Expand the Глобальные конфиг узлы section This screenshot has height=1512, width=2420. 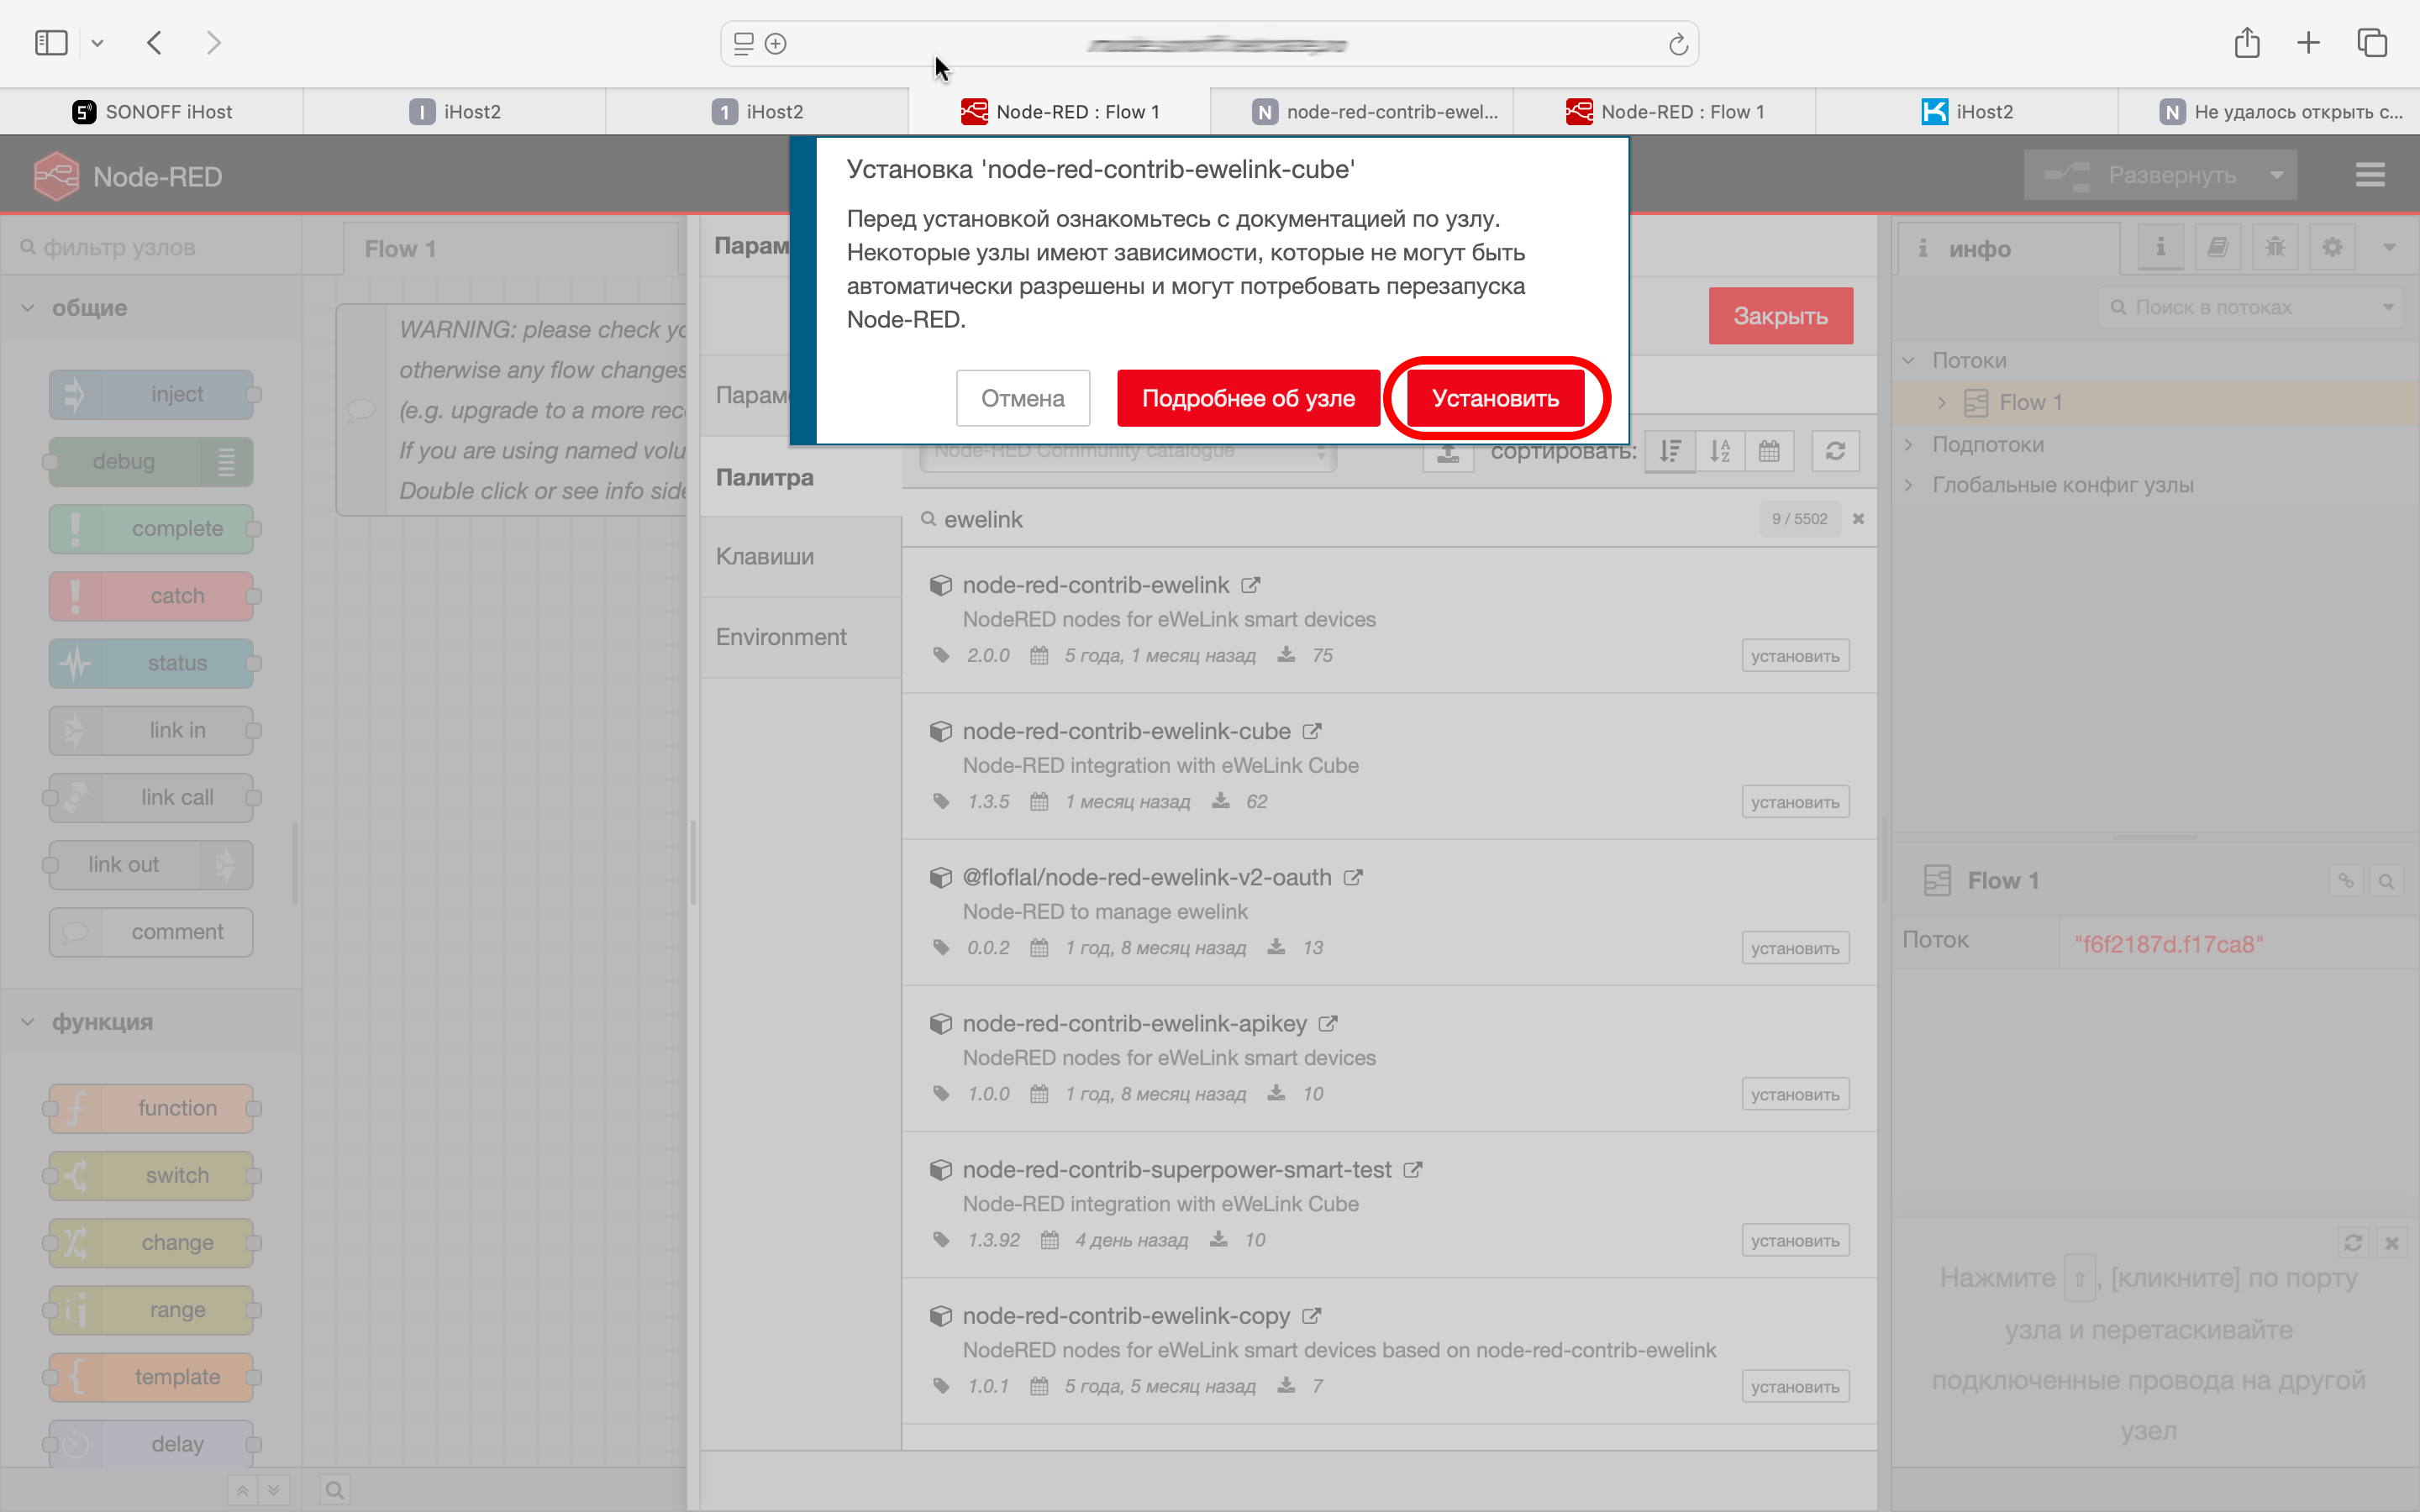coord(1909,485)
